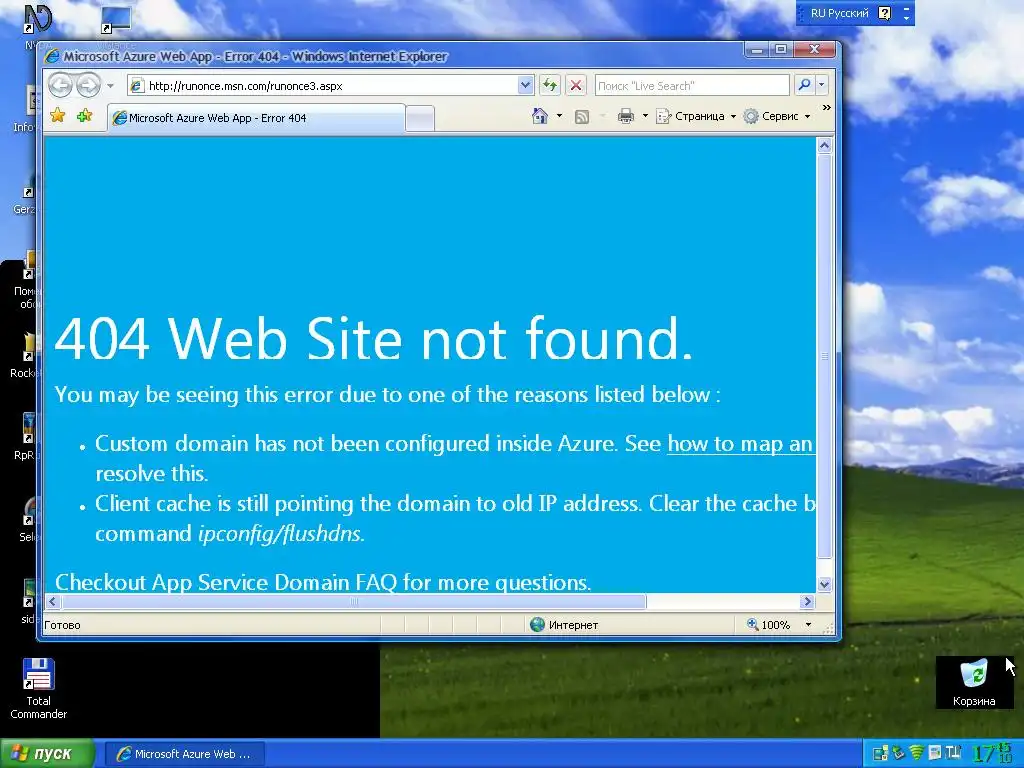1024x768 pixels.
Task: Select the Microsoft Azure Web App - Error 404 tab
Action: pyautogui.click(x=256, y=118)
